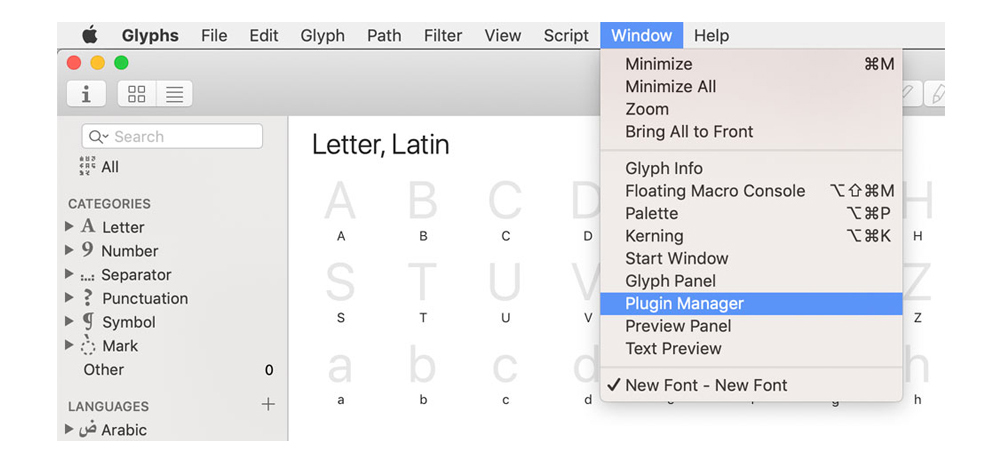Expand the Number category
This screenshot has width=1000, height=461.
(70, 250)
